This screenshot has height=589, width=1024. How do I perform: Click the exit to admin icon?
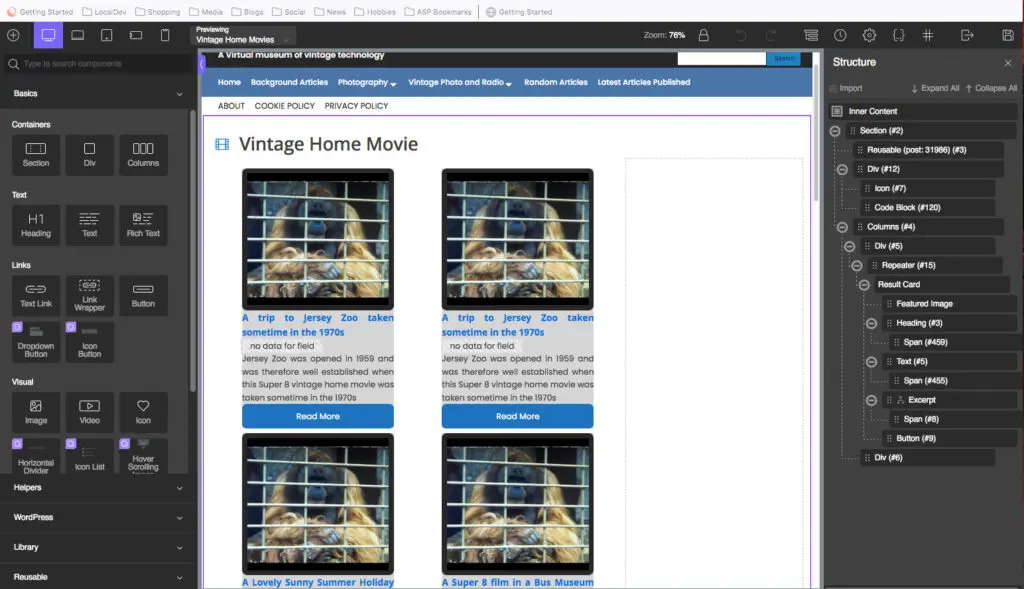point(967,35)
